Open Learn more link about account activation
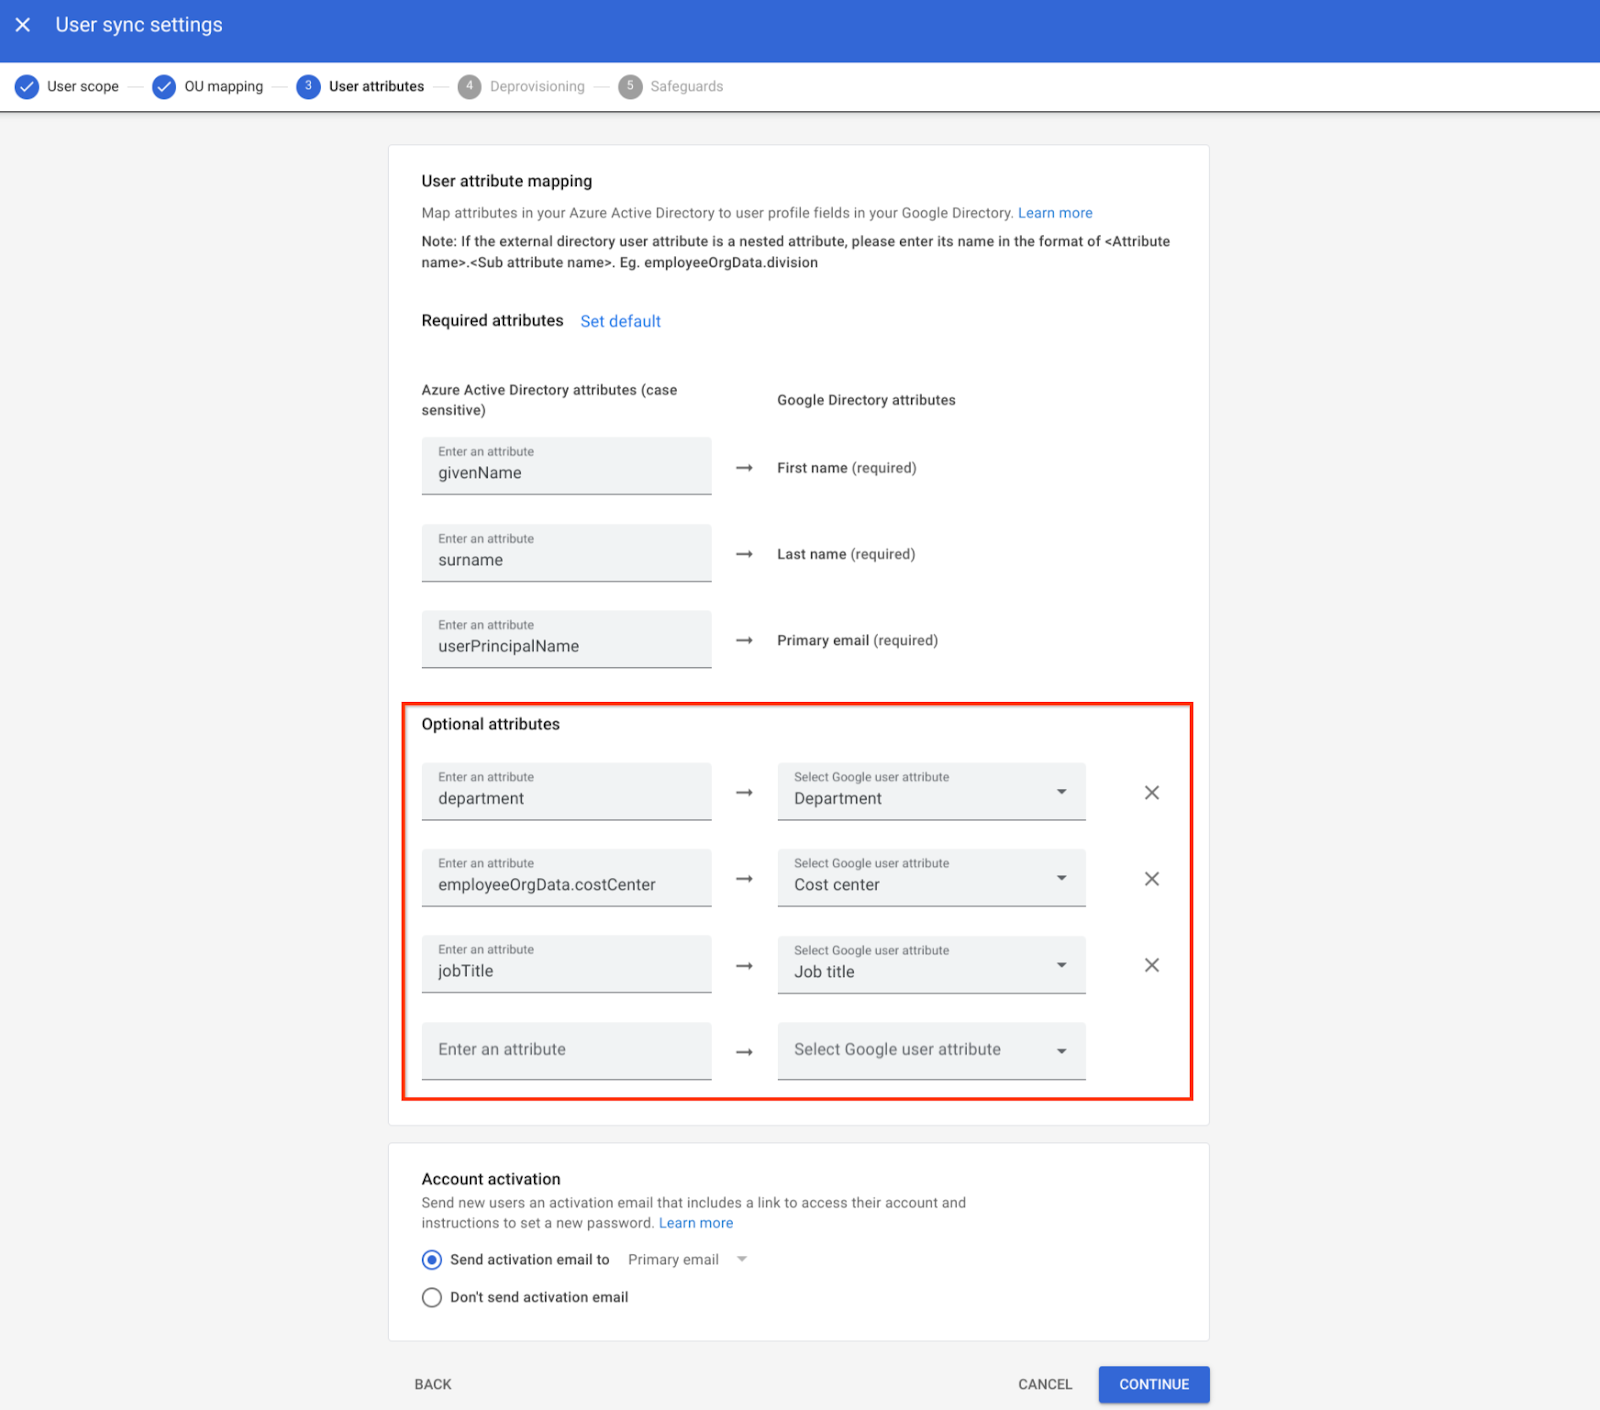1600x1410 pixels. [x=696, y=1223]
